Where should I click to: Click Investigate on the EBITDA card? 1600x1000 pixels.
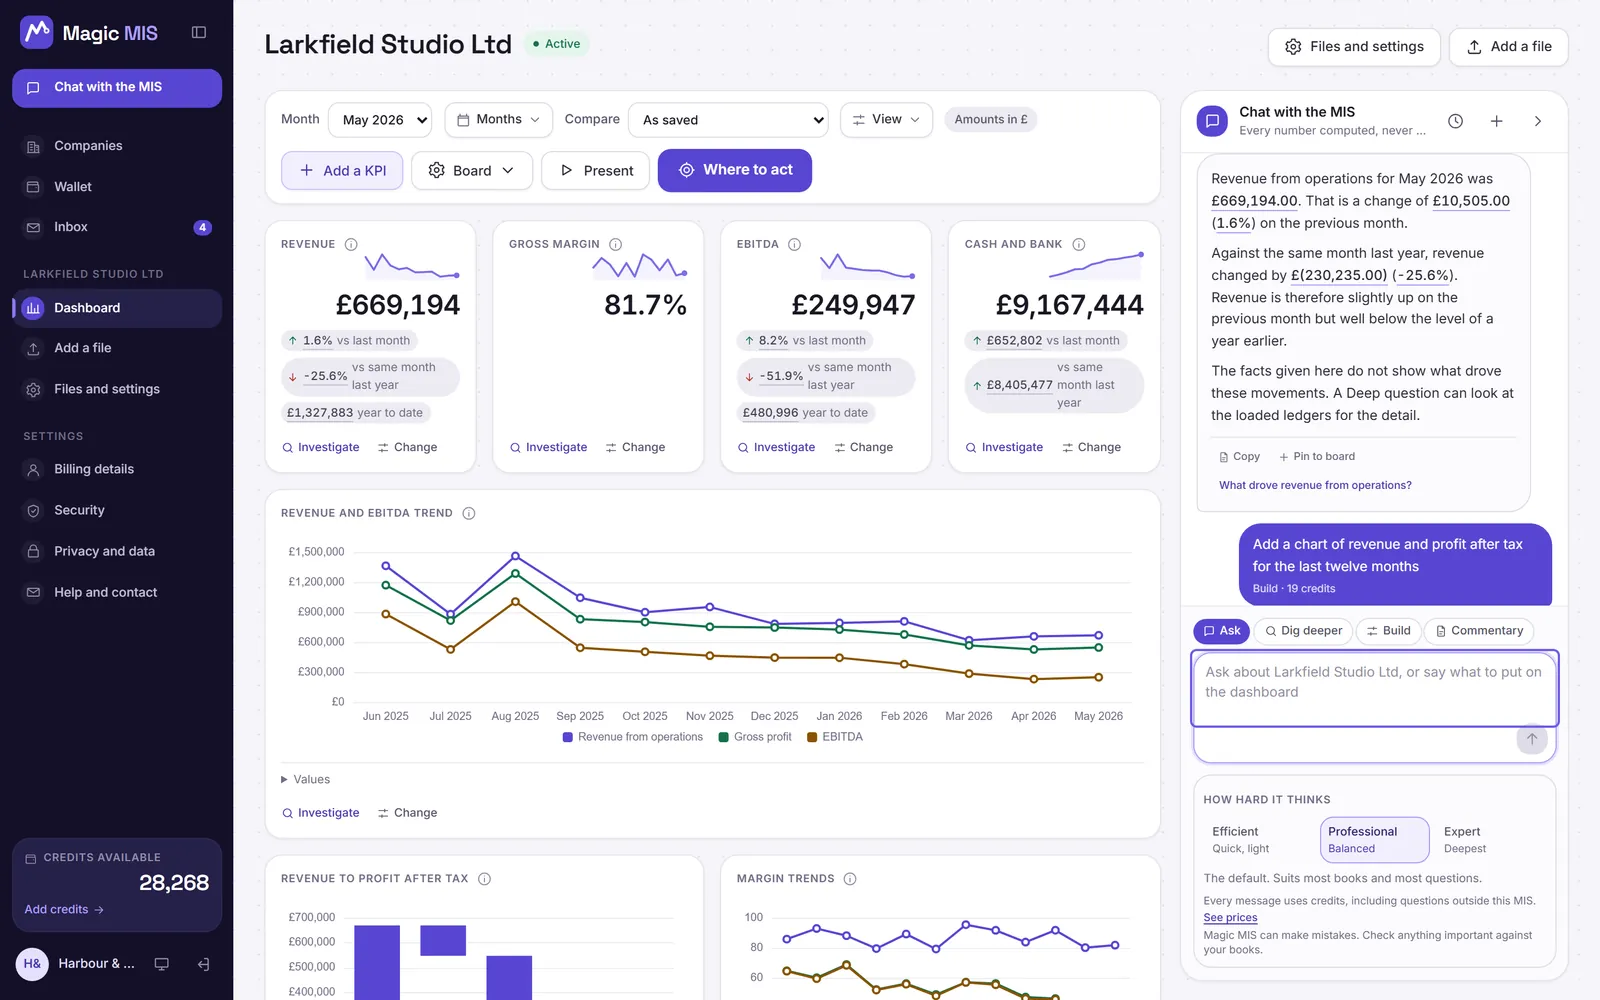(x=776, y=448)
